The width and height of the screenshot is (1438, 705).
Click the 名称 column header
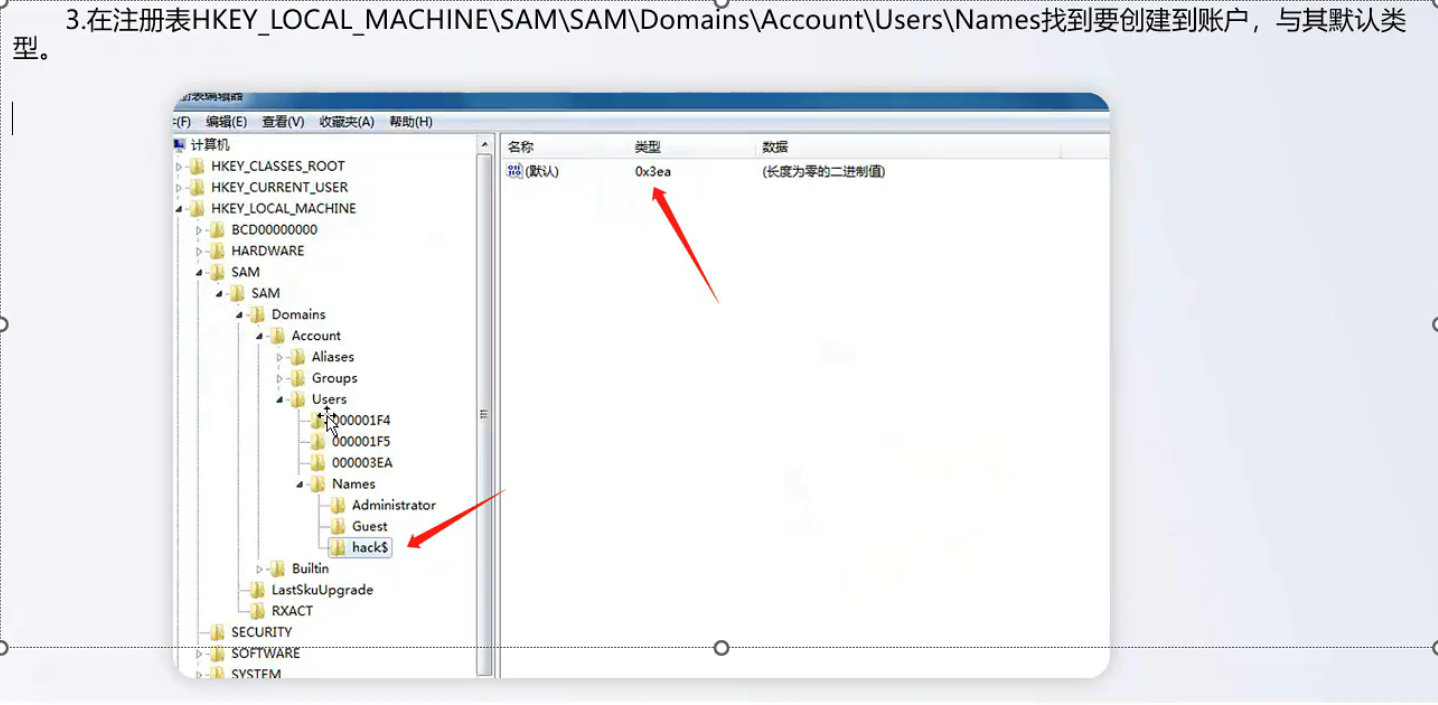[520, 147]
